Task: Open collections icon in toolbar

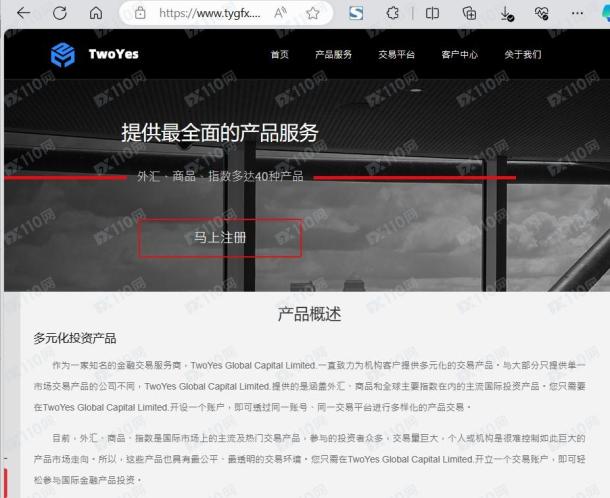Action: click(469, 14)
